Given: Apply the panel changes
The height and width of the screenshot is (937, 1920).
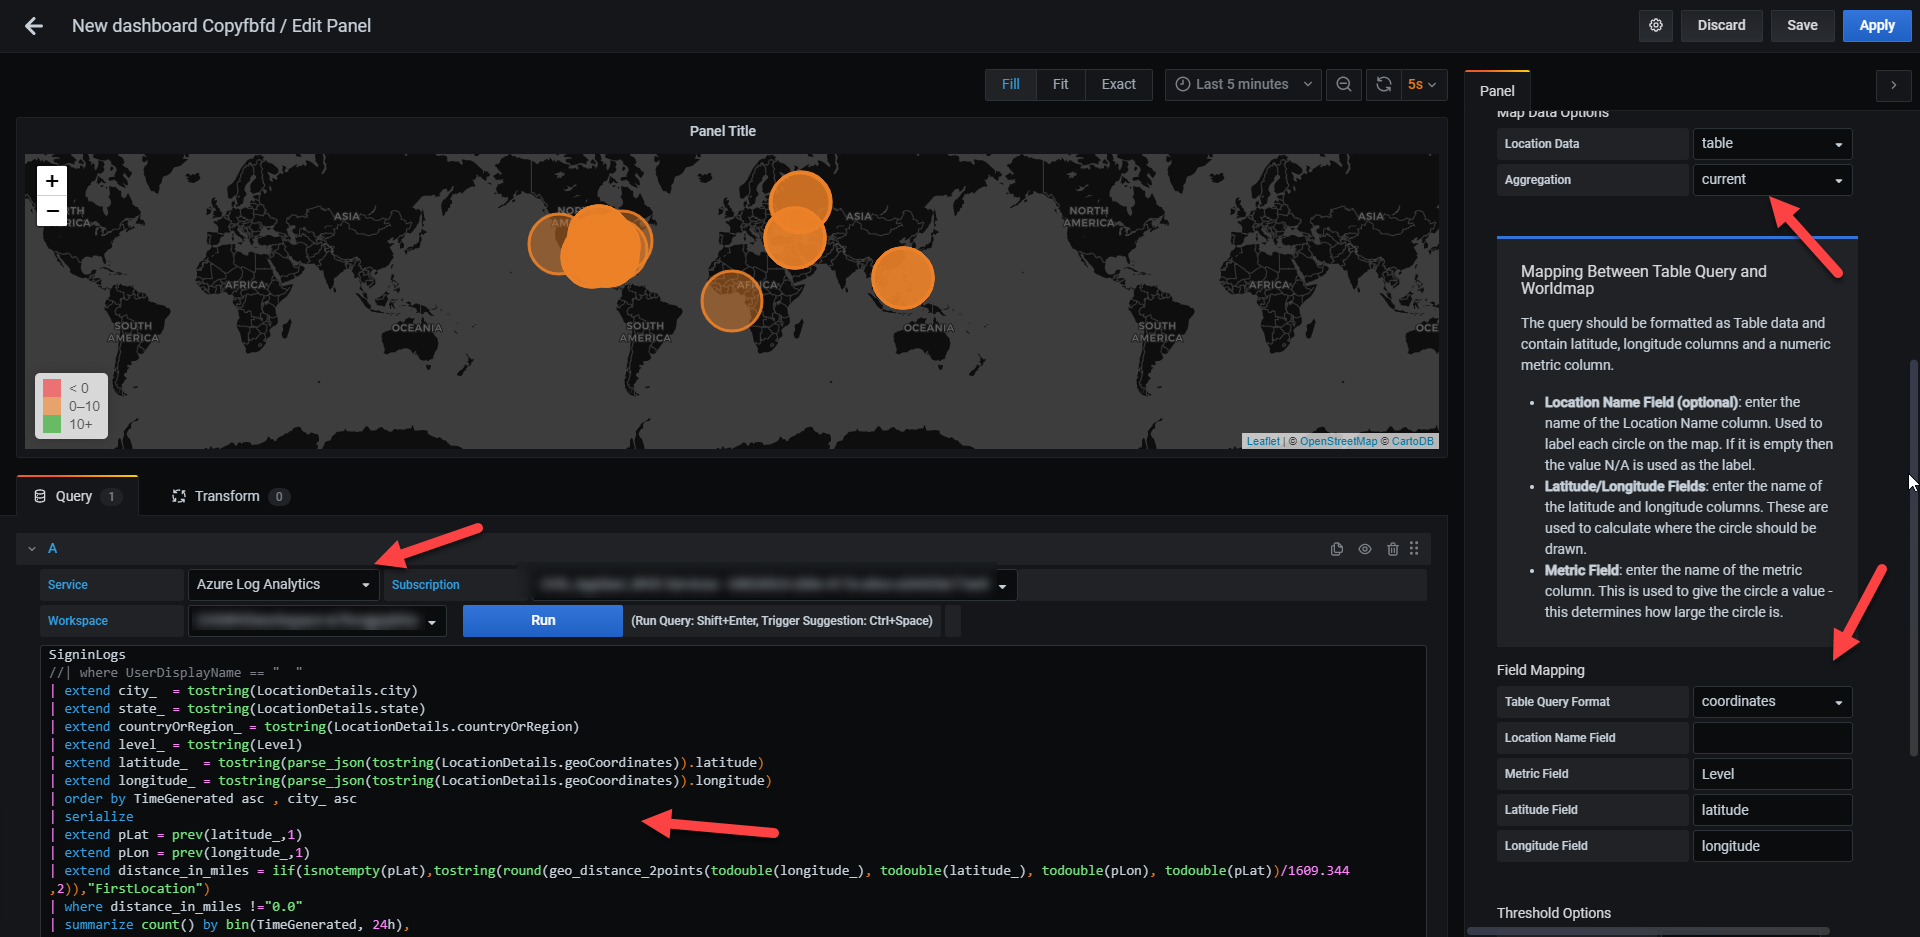Looking at the screenshot, I should (1876, 25).
